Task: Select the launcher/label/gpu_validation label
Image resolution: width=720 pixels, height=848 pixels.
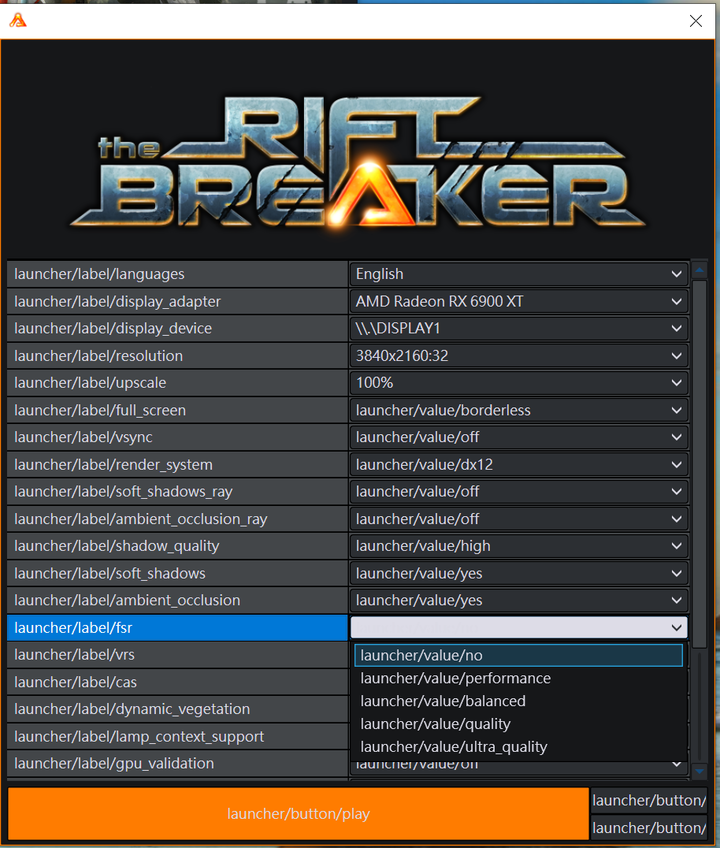Action: click(177, 764)
